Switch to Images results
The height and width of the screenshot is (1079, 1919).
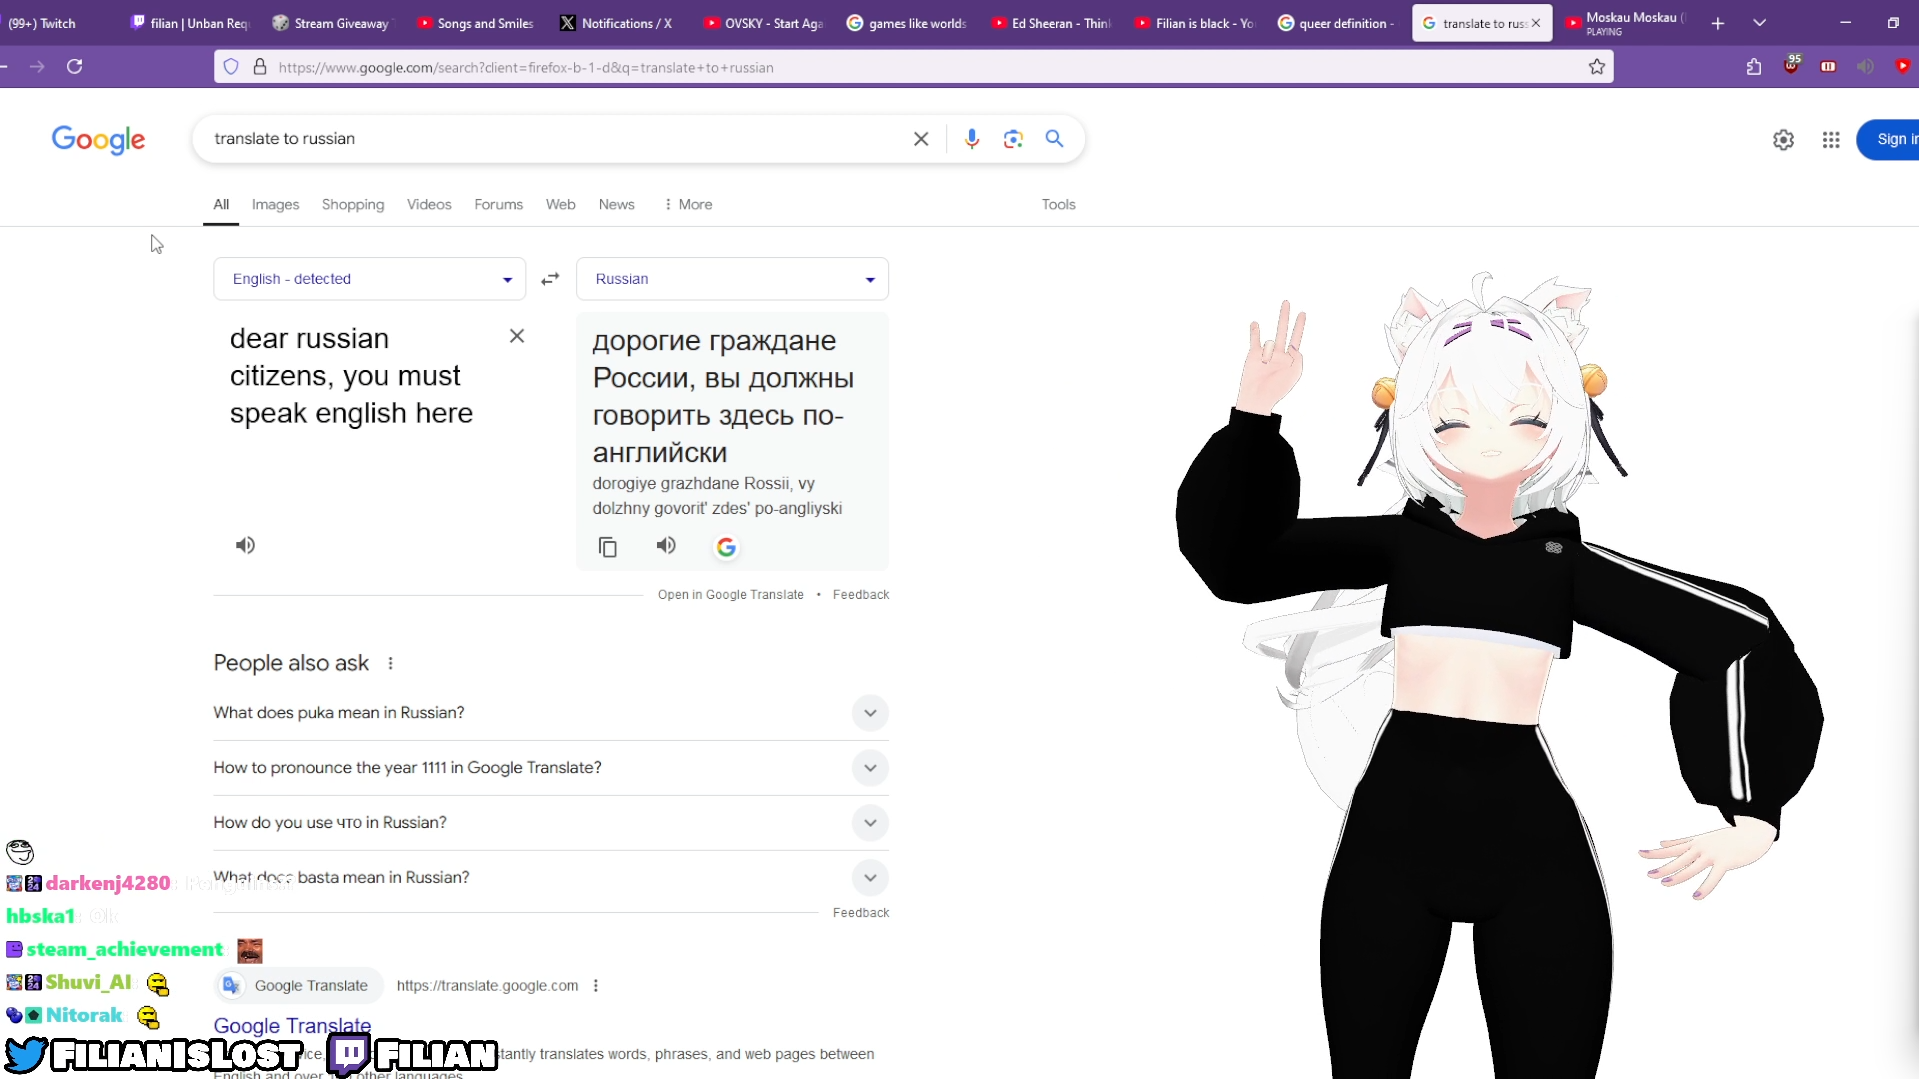point(275,204)
